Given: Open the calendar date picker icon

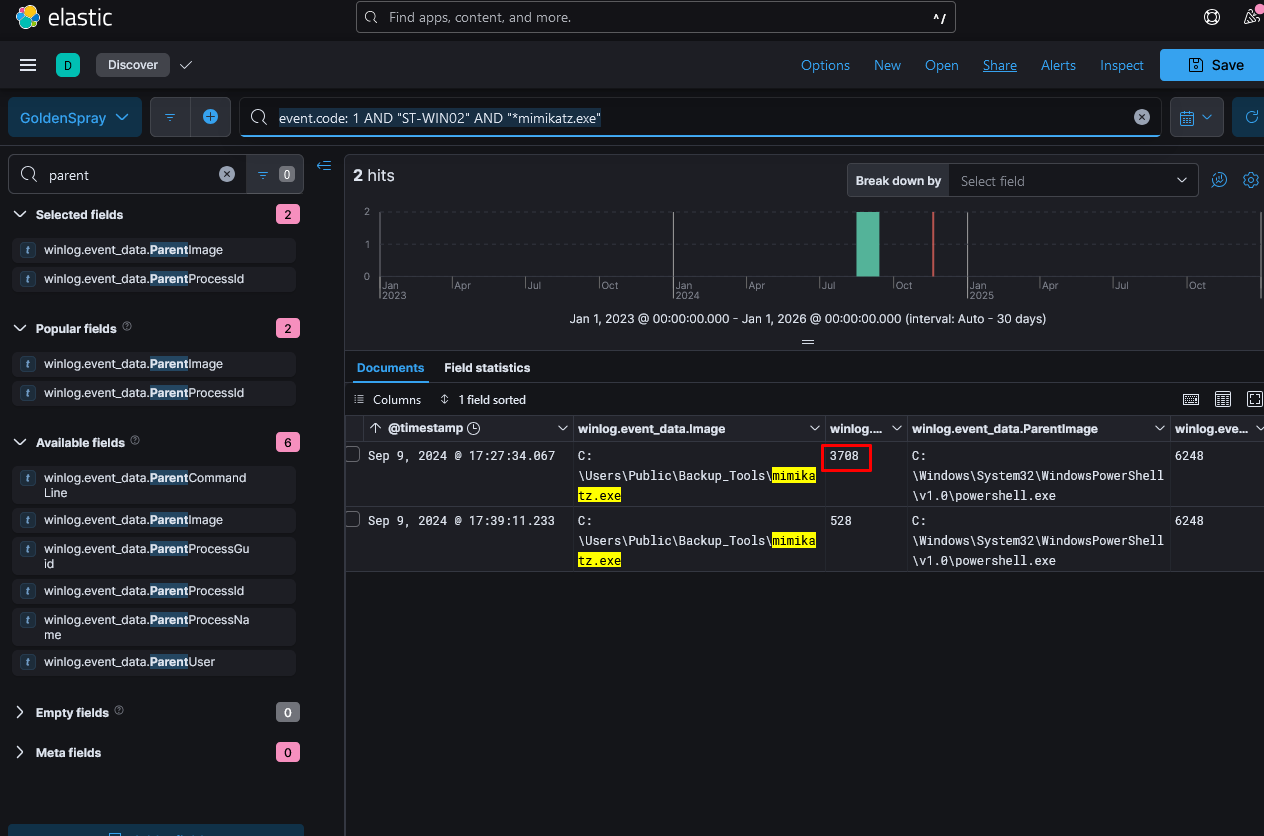Looking at the screenshot, I should coord(1197,117).
